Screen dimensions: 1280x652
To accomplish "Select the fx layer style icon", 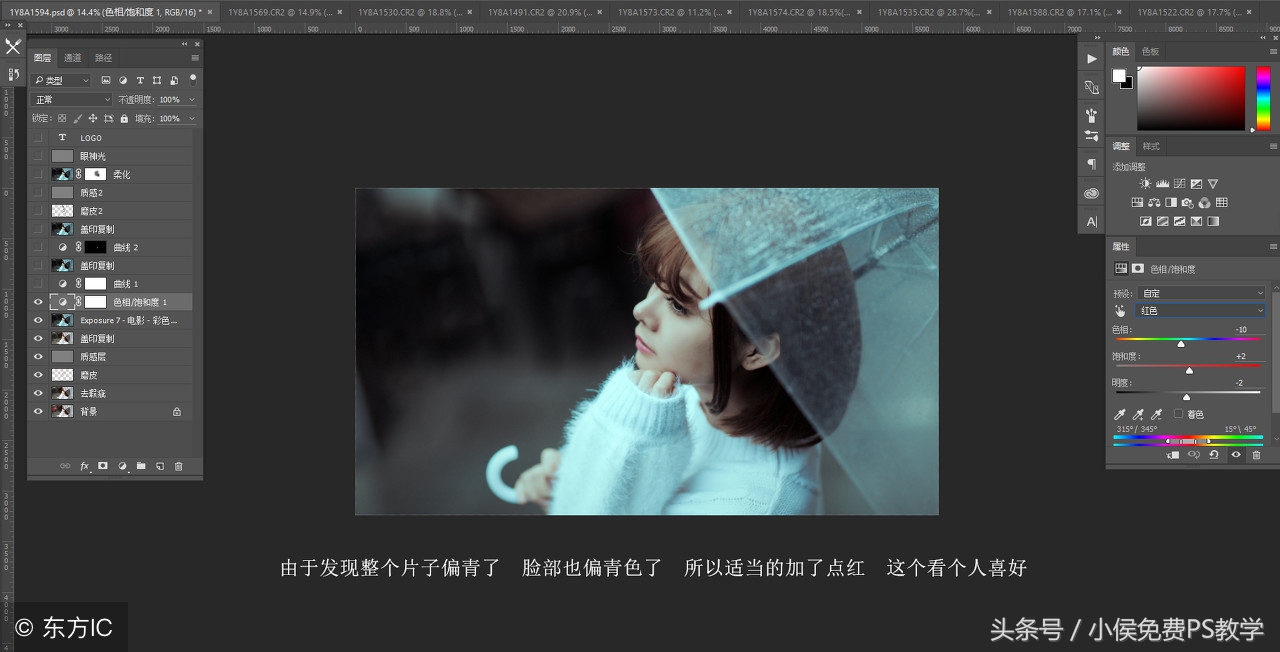I will [x=84, y=466].
